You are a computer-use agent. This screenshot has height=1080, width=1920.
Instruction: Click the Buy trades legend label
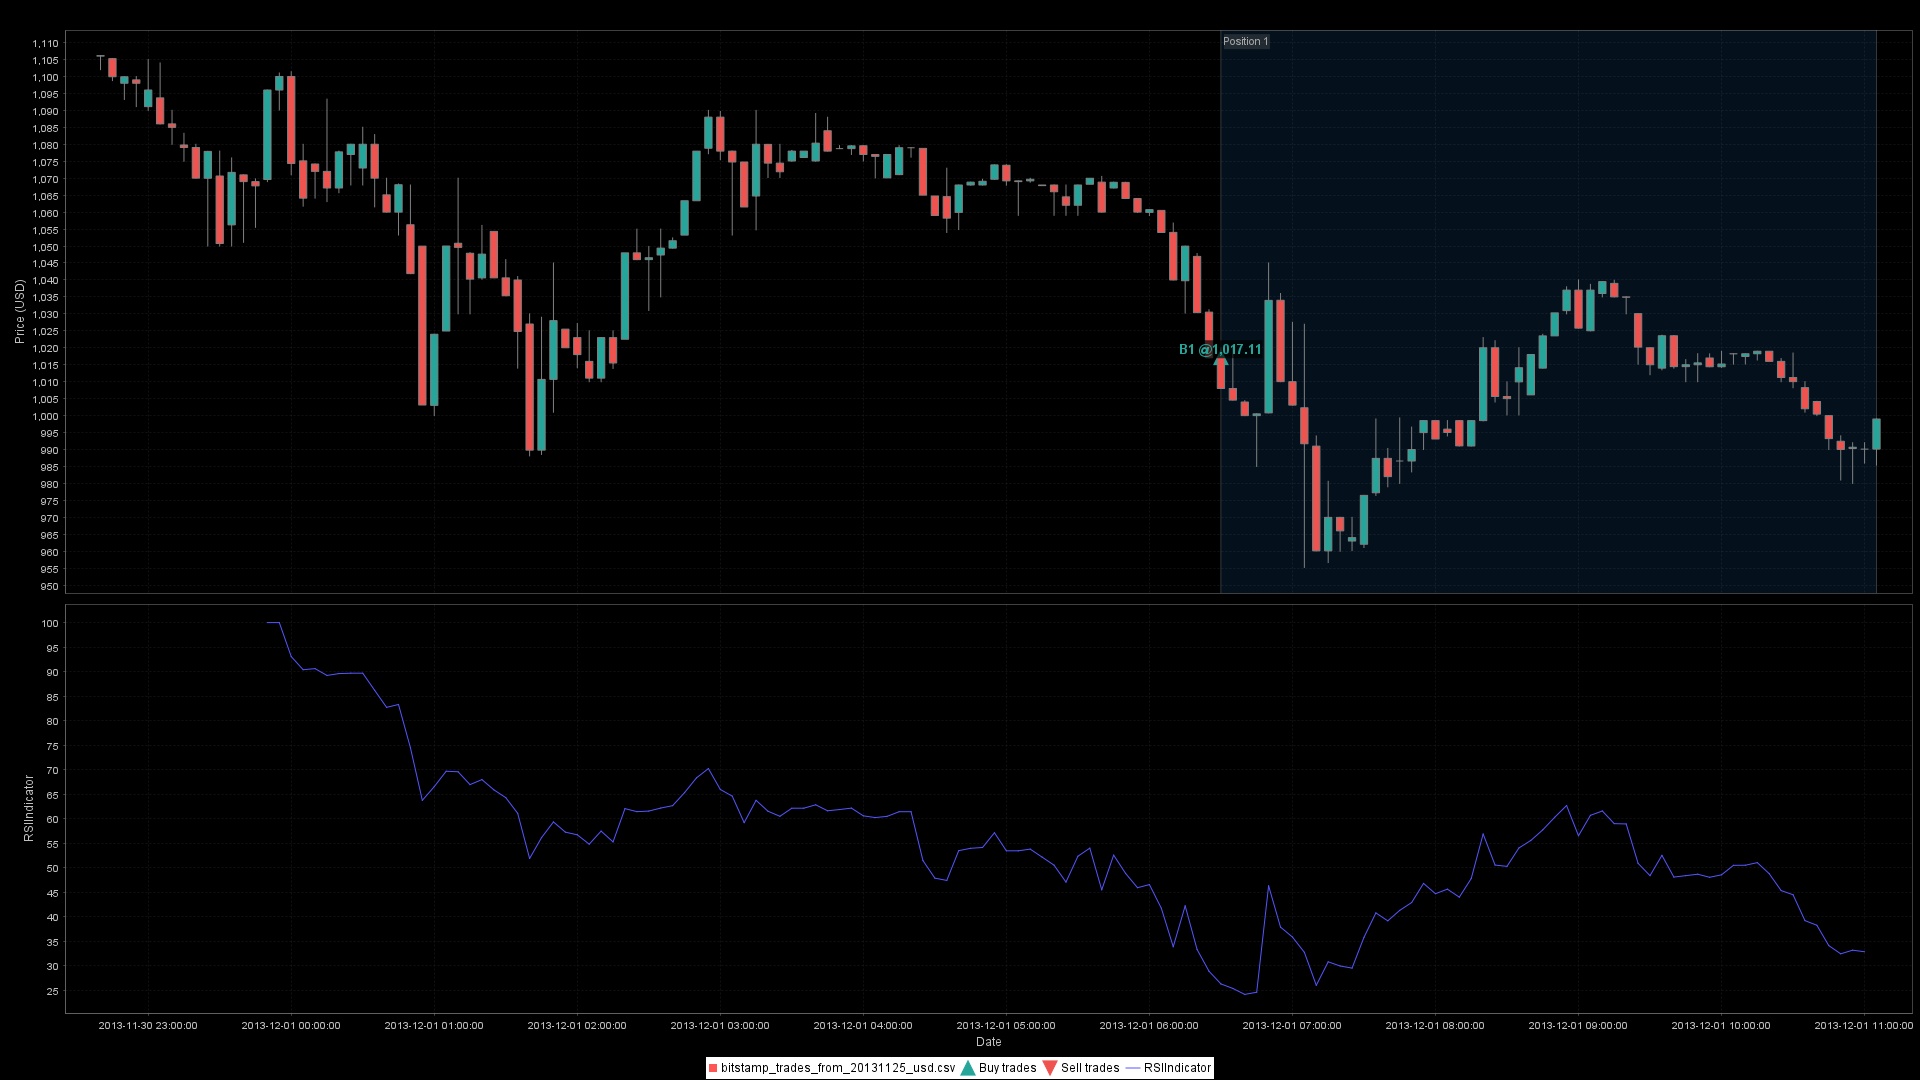click(1007, 1068)
